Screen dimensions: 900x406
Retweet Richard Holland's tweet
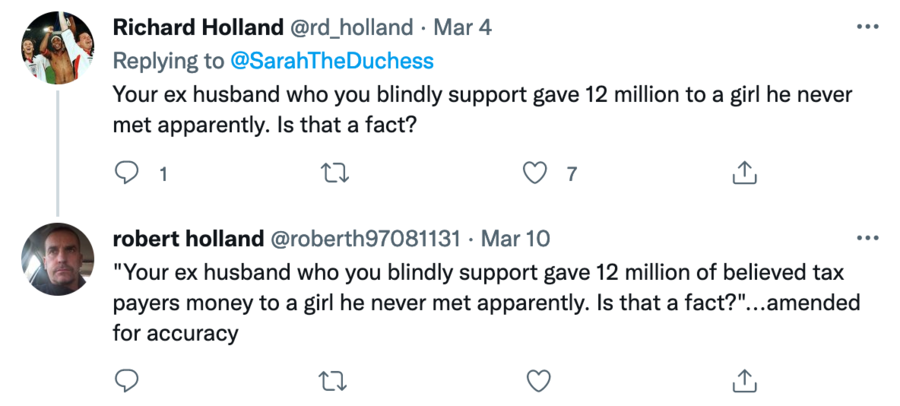[331, 173]
